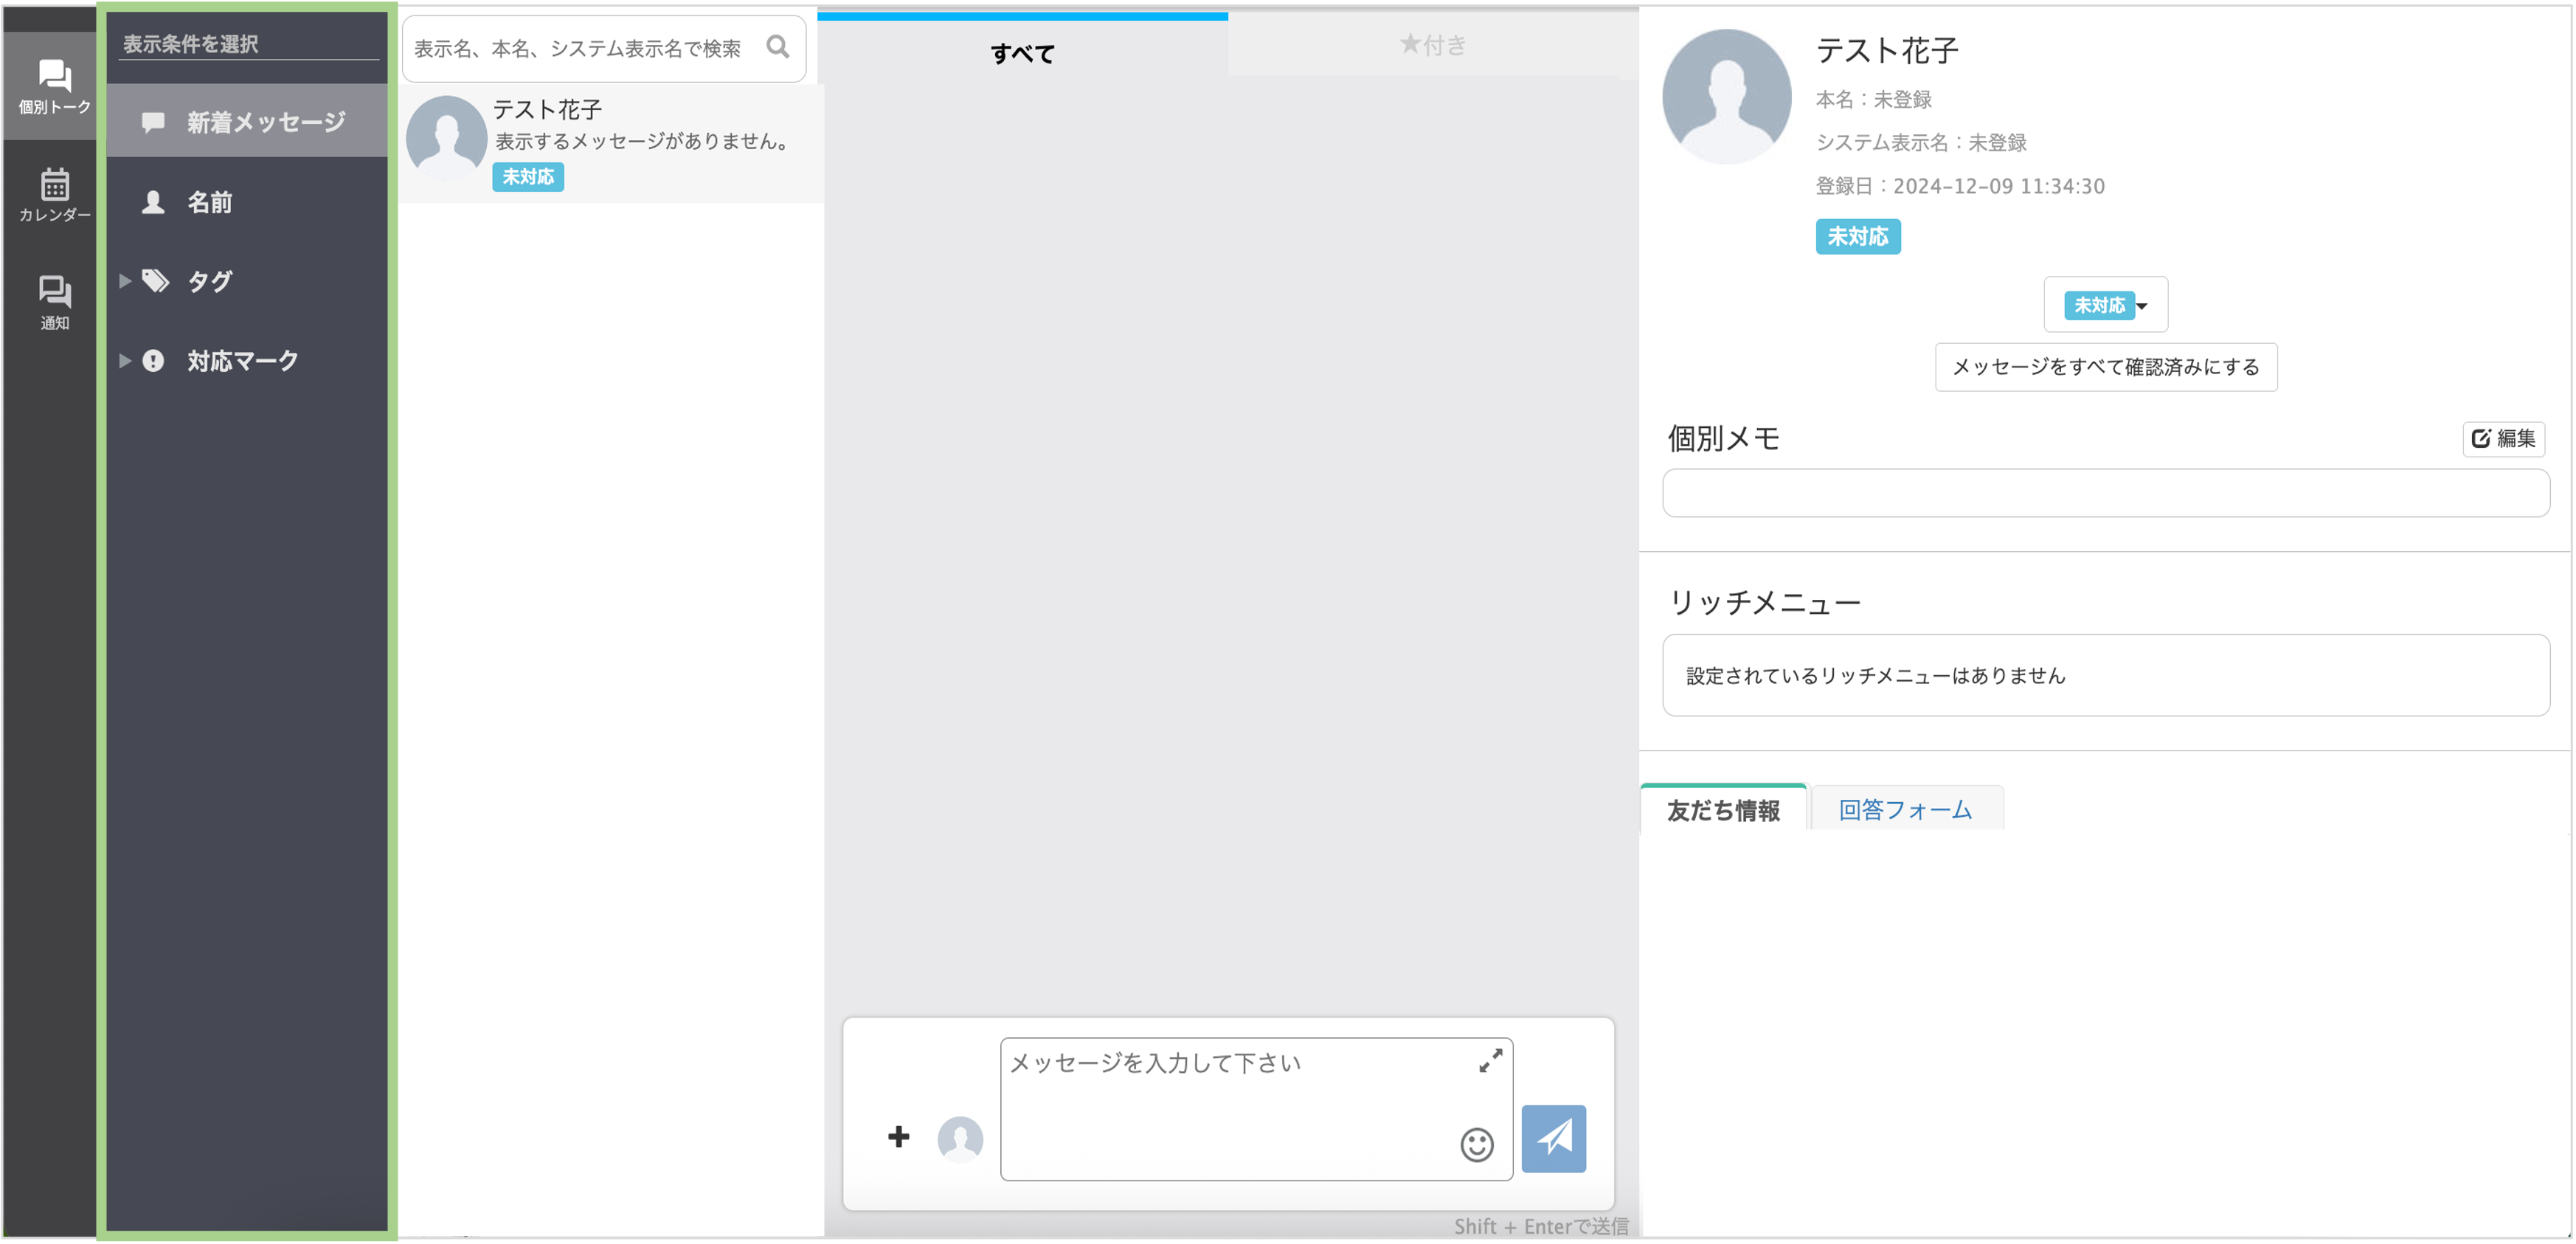The width and height of the screenshot is (2576, 1244).
Task: Select the 名前 filter
Action: click(246, 202)
